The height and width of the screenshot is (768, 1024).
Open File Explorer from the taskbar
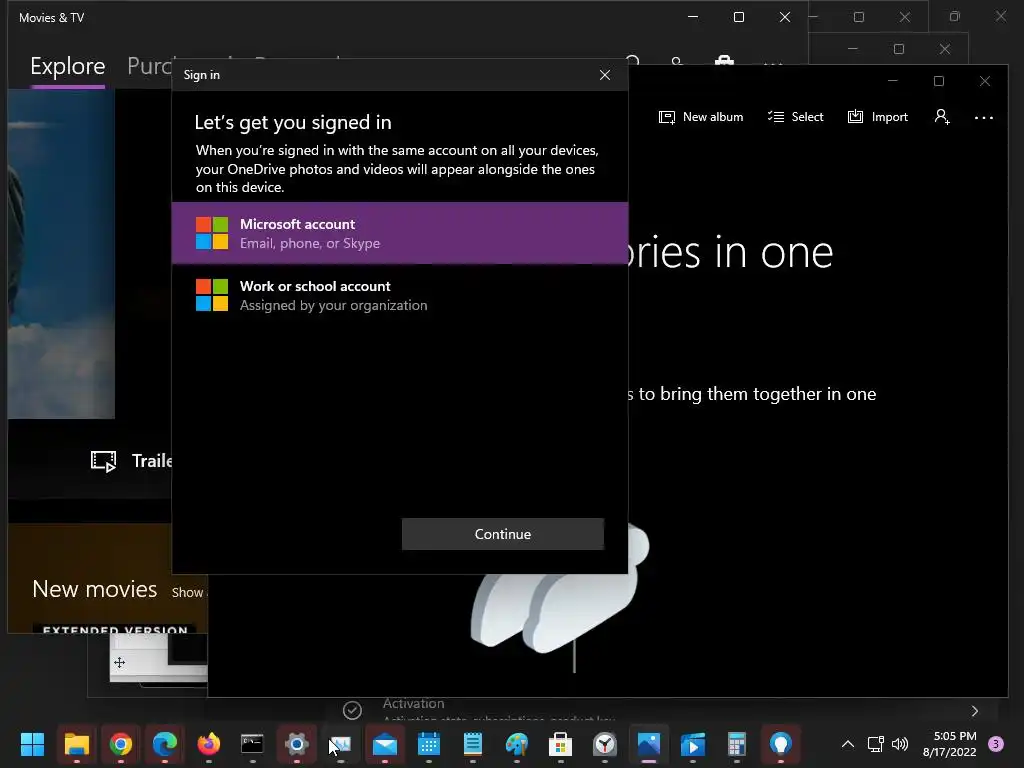point(76,744)
